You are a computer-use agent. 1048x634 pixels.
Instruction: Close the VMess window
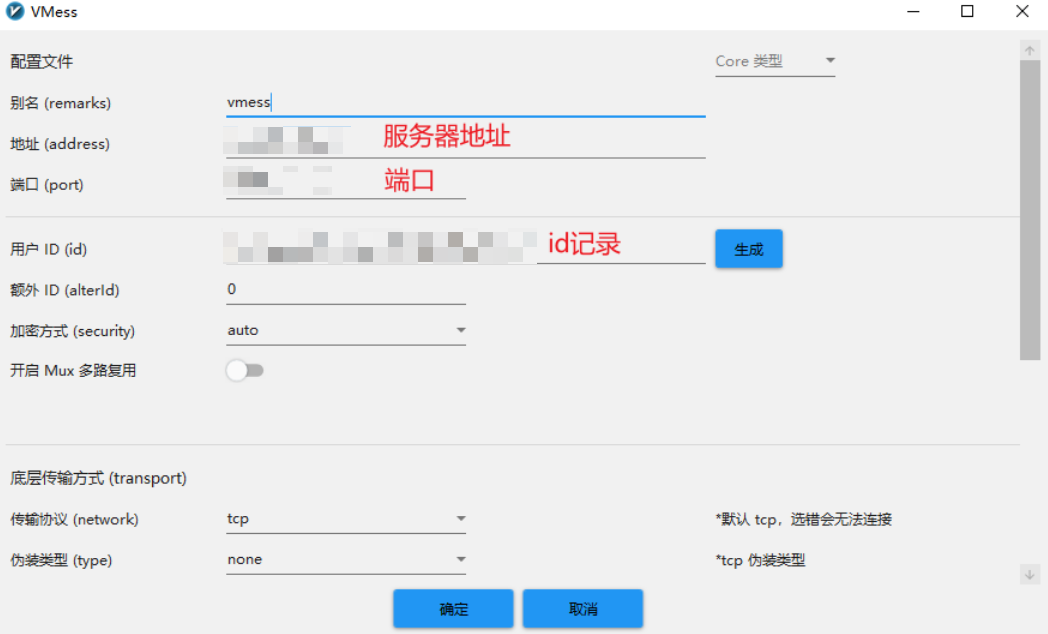[x=1021, y=12]
